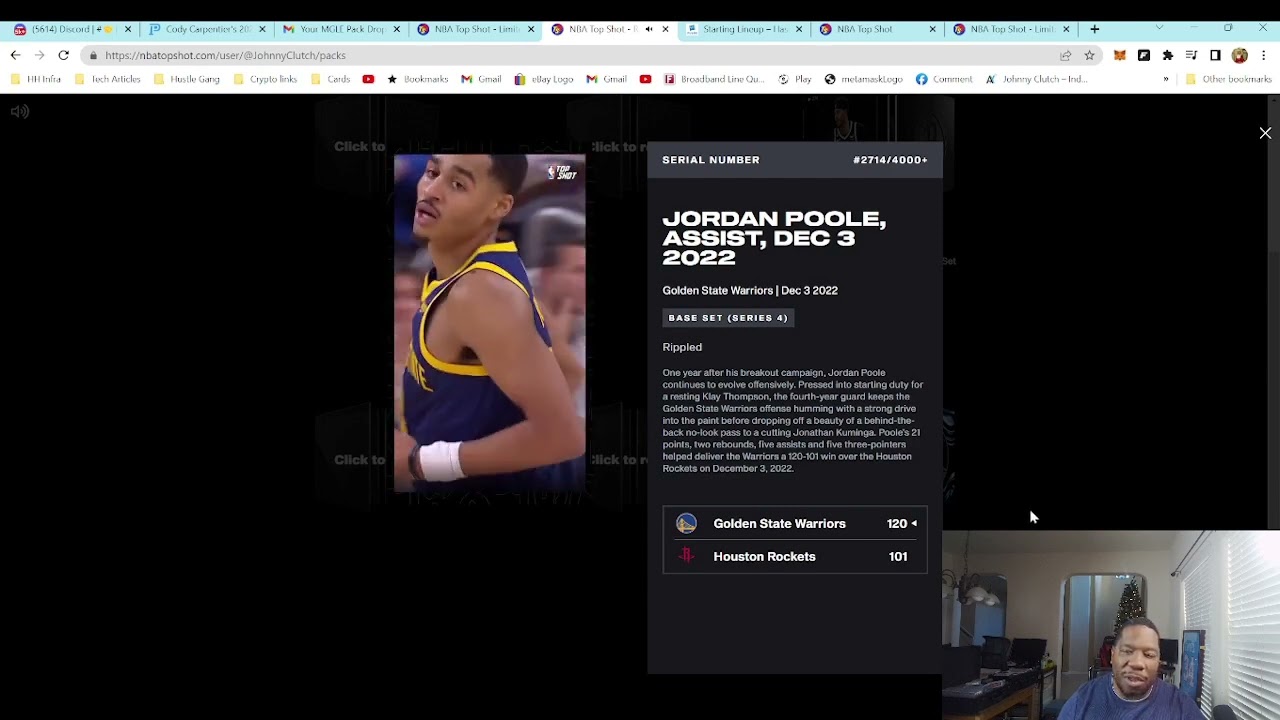The height and width of the screenshot is (720, 1280).
Task: Show hidden bookmarks via the double chevron
Action: tap(1165, 79)
